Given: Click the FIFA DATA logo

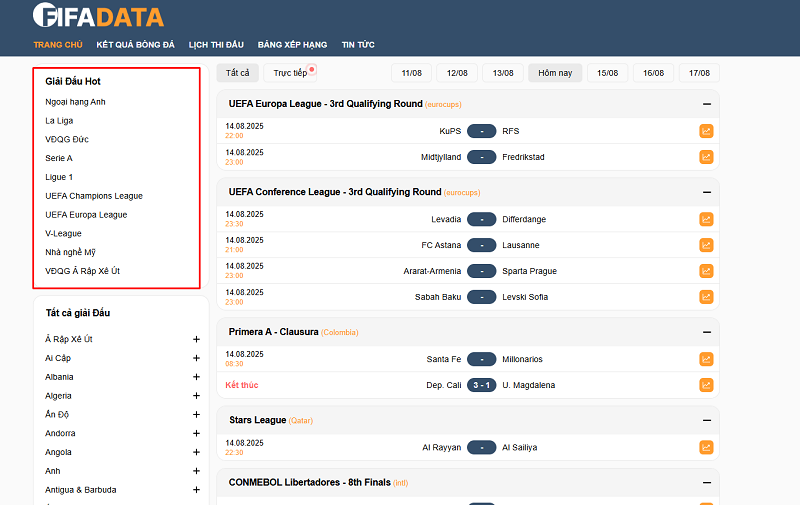Looking at the screenshot, I should click(x=98, y=16).
